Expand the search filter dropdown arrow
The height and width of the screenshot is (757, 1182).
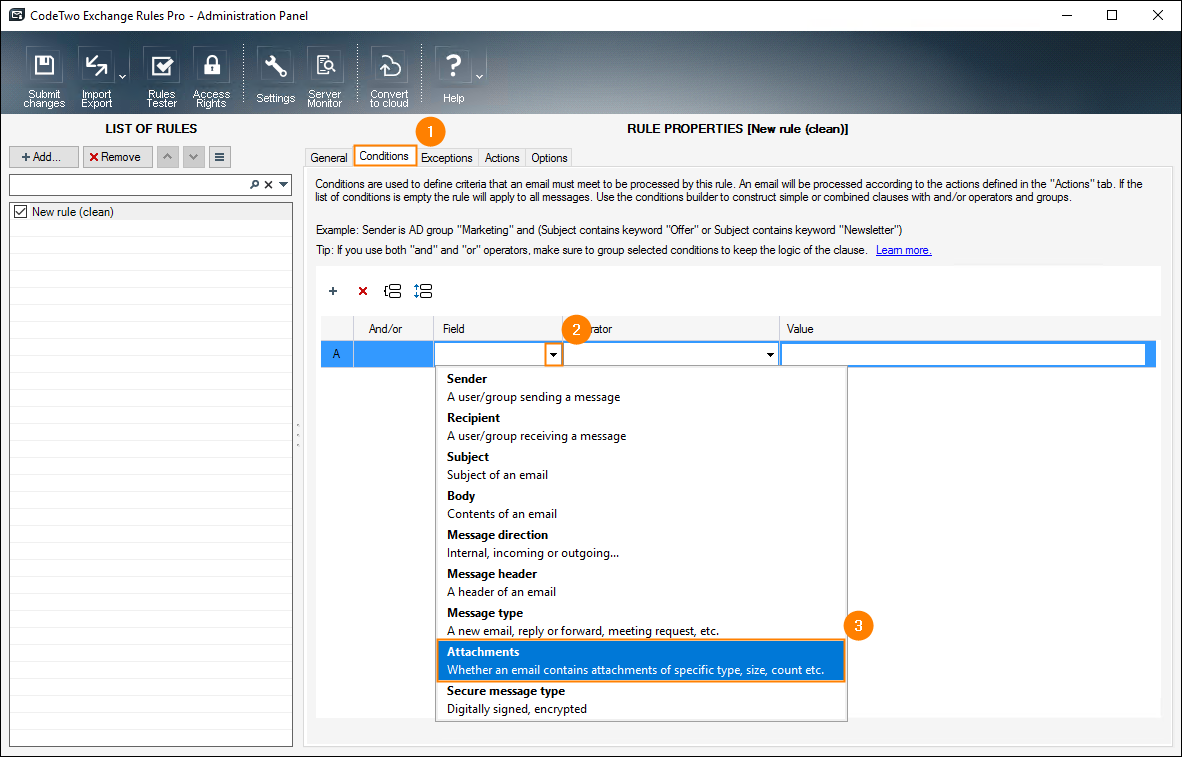[x=283, y=185]
